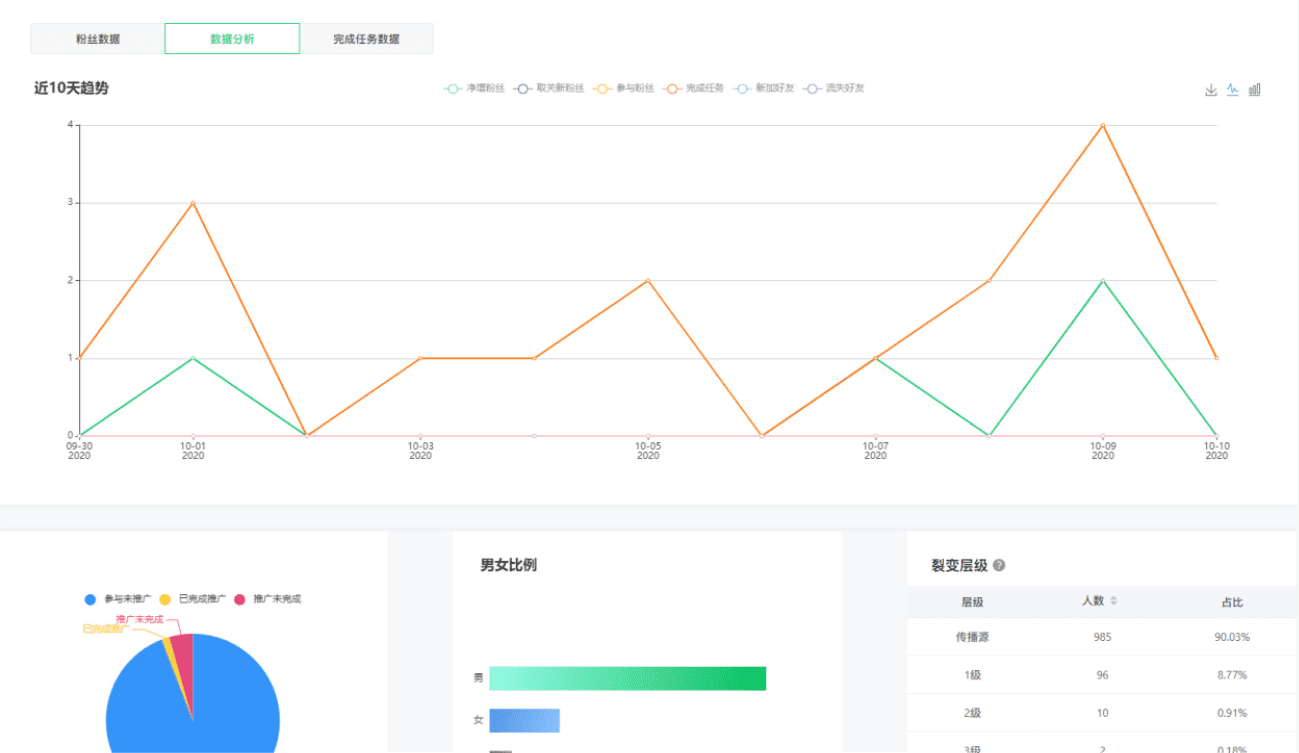The image size is (1299, 753).
Task: Click the 10-07 2020 axis label
Action: [875, 450]
